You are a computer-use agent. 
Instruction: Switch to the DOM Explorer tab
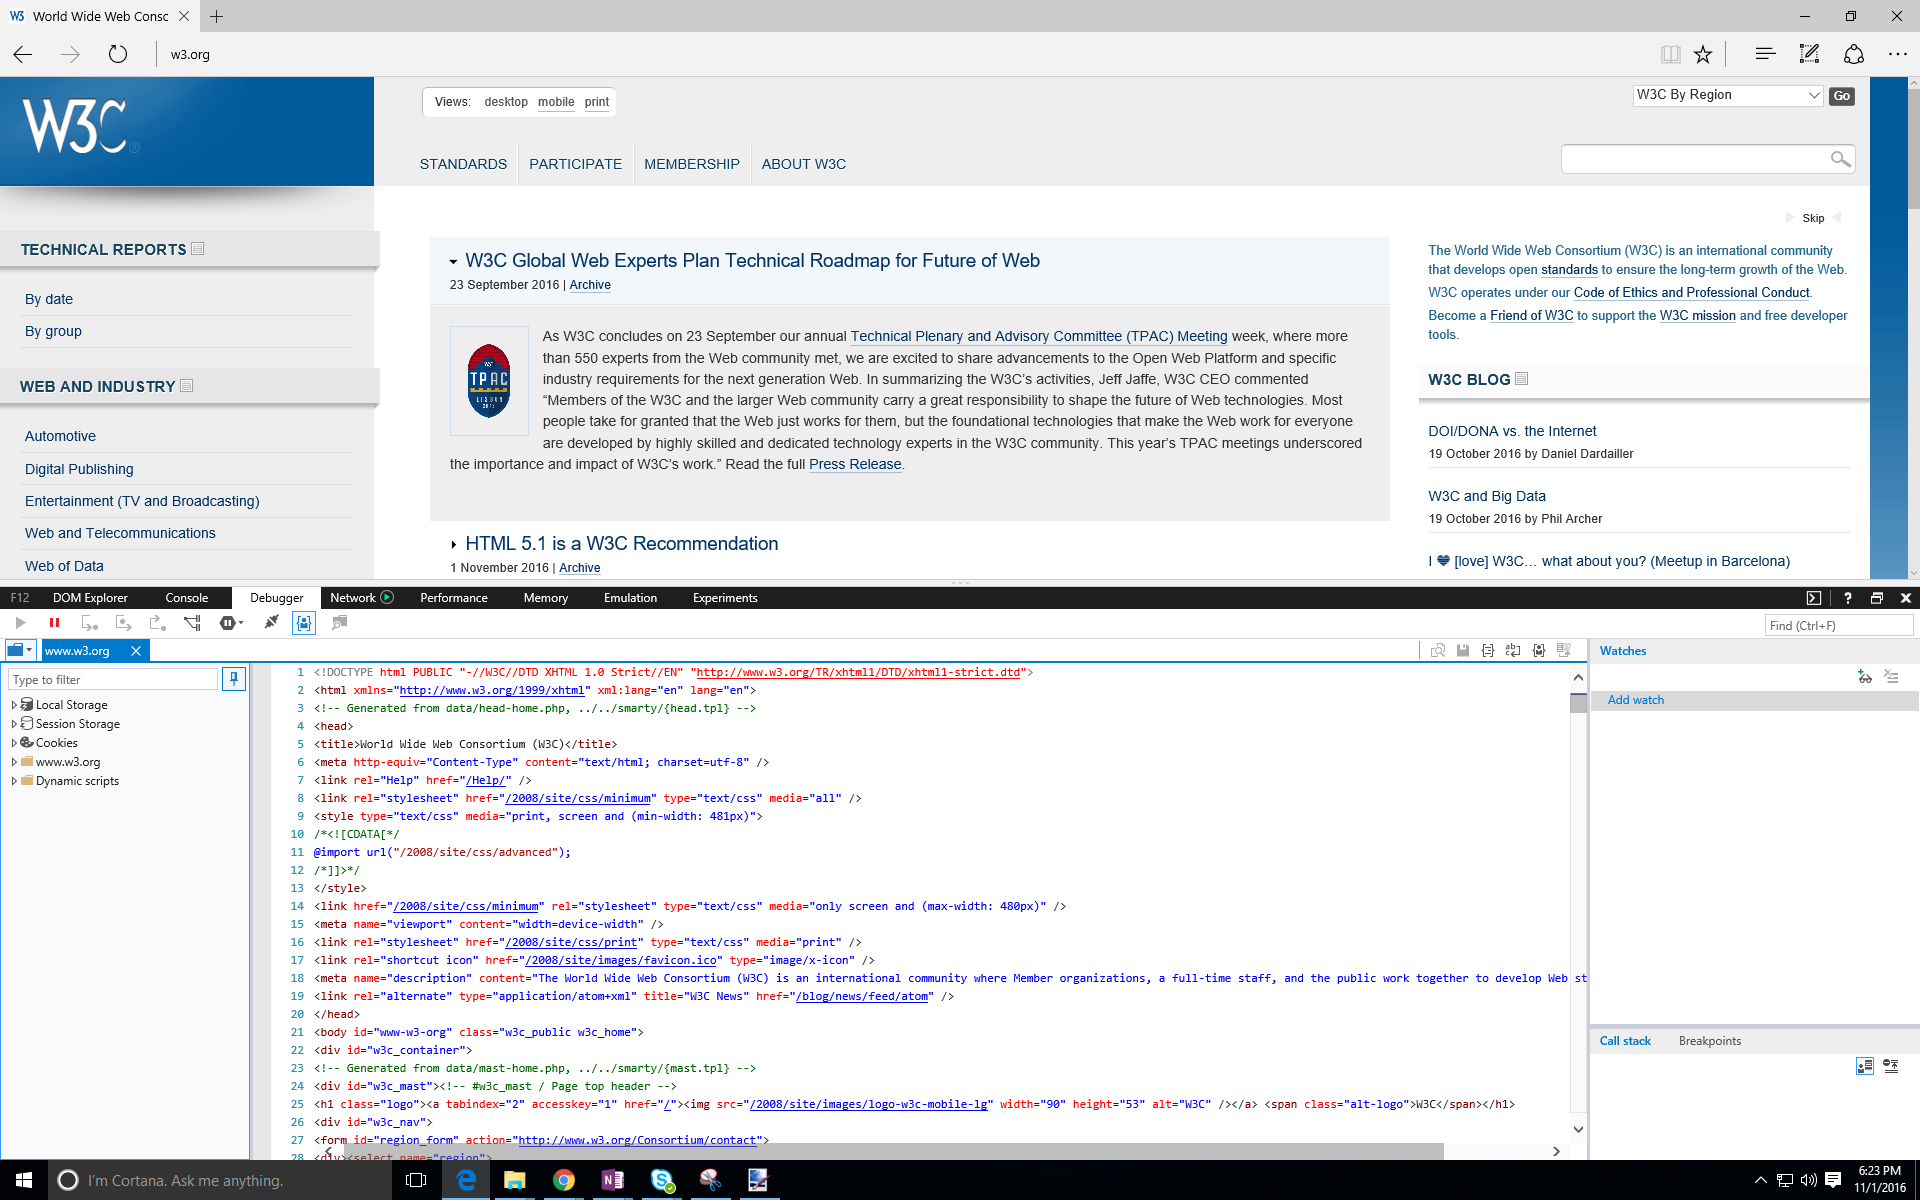pos(90,598)
